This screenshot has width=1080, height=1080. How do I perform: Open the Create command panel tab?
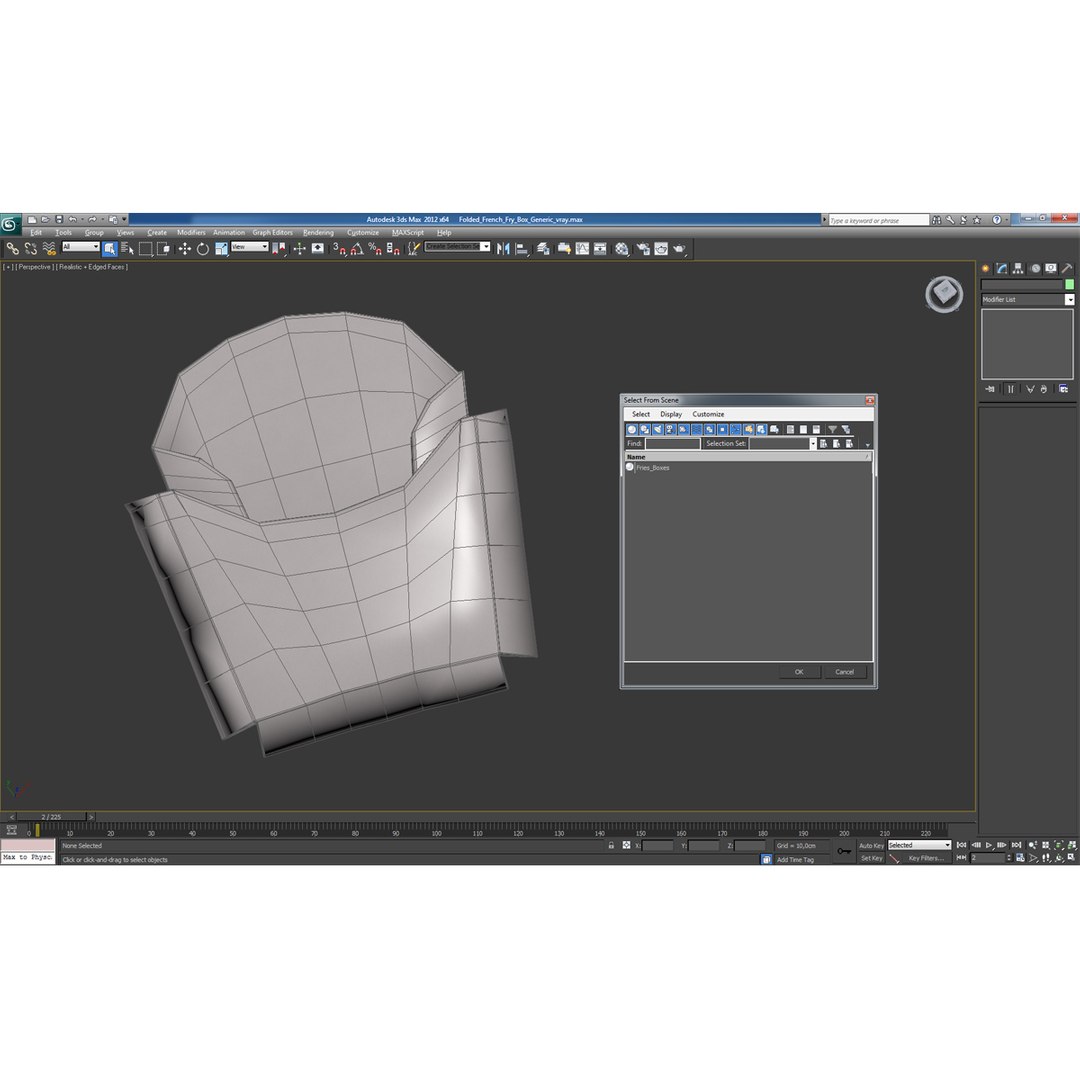coord(986,269)
